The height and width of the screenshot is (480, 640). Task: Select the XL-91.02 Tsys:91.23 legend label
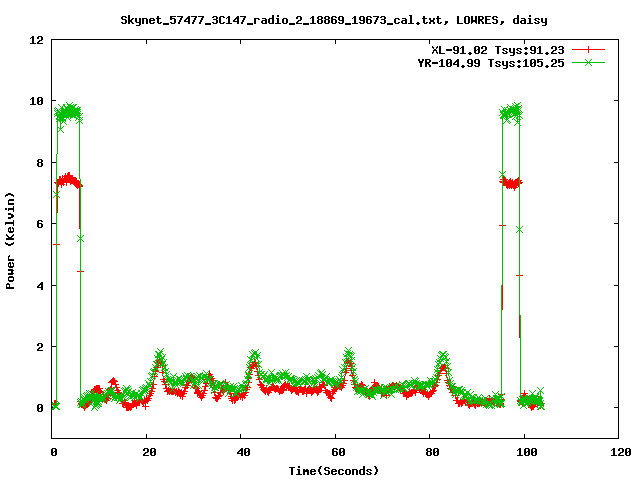(x=498, y=50)
